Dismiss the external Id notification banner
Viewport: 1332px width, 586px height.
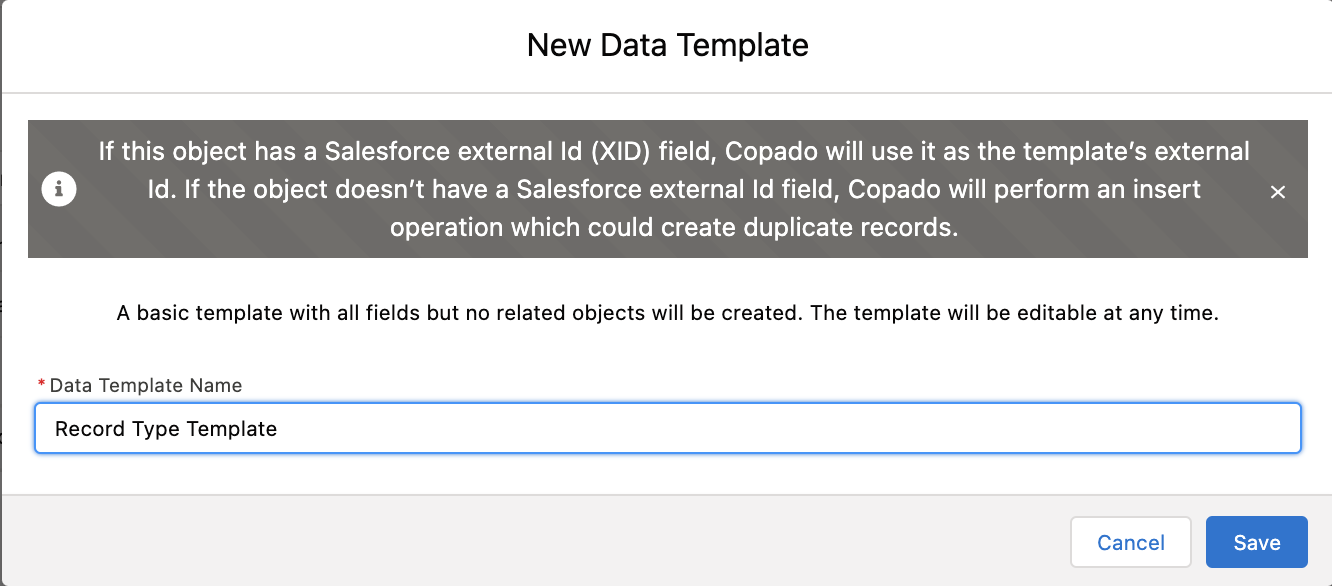pos(1277,192)
